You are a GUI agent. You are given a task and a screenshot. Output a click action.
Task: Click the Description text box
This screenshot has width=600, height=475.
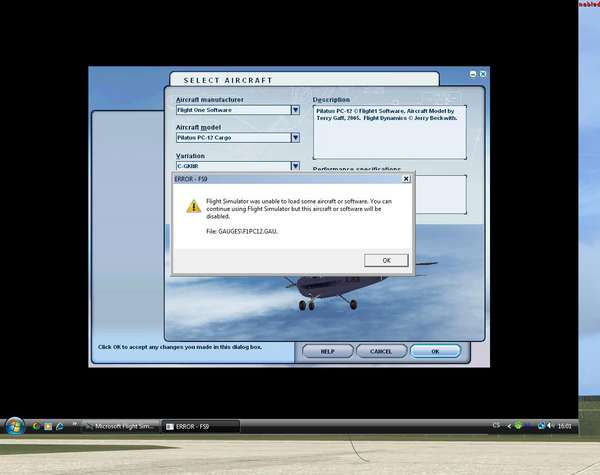coord(390,132)
